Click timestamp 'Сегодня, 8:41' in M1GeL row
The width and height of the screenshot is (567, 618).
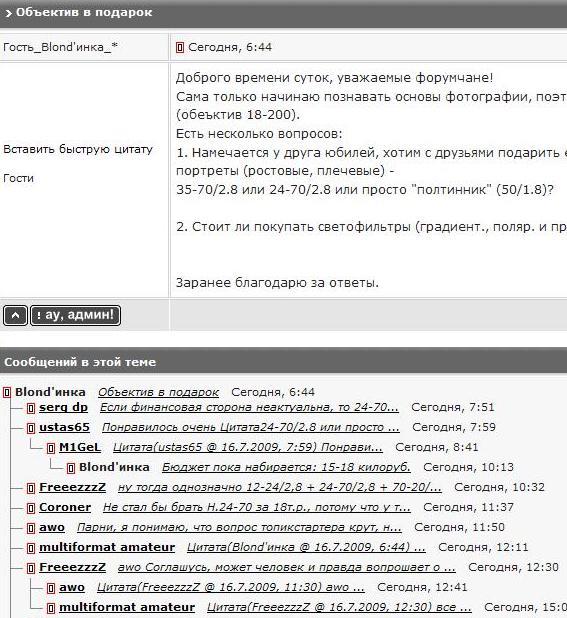[437, 447]
